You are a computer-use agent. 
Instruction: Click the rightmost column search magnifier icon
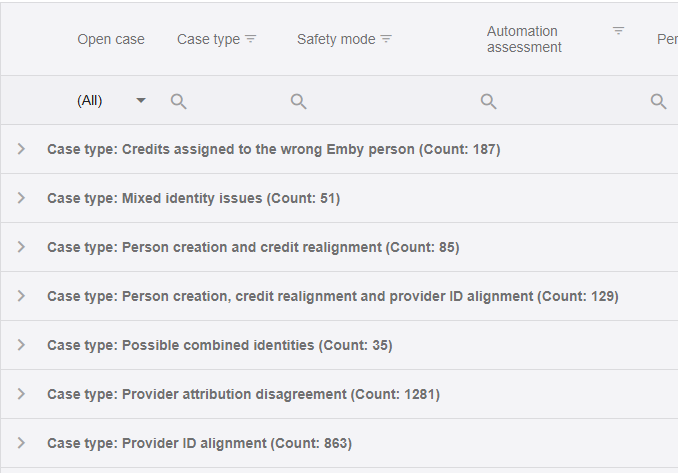click(x=659, y=101)
